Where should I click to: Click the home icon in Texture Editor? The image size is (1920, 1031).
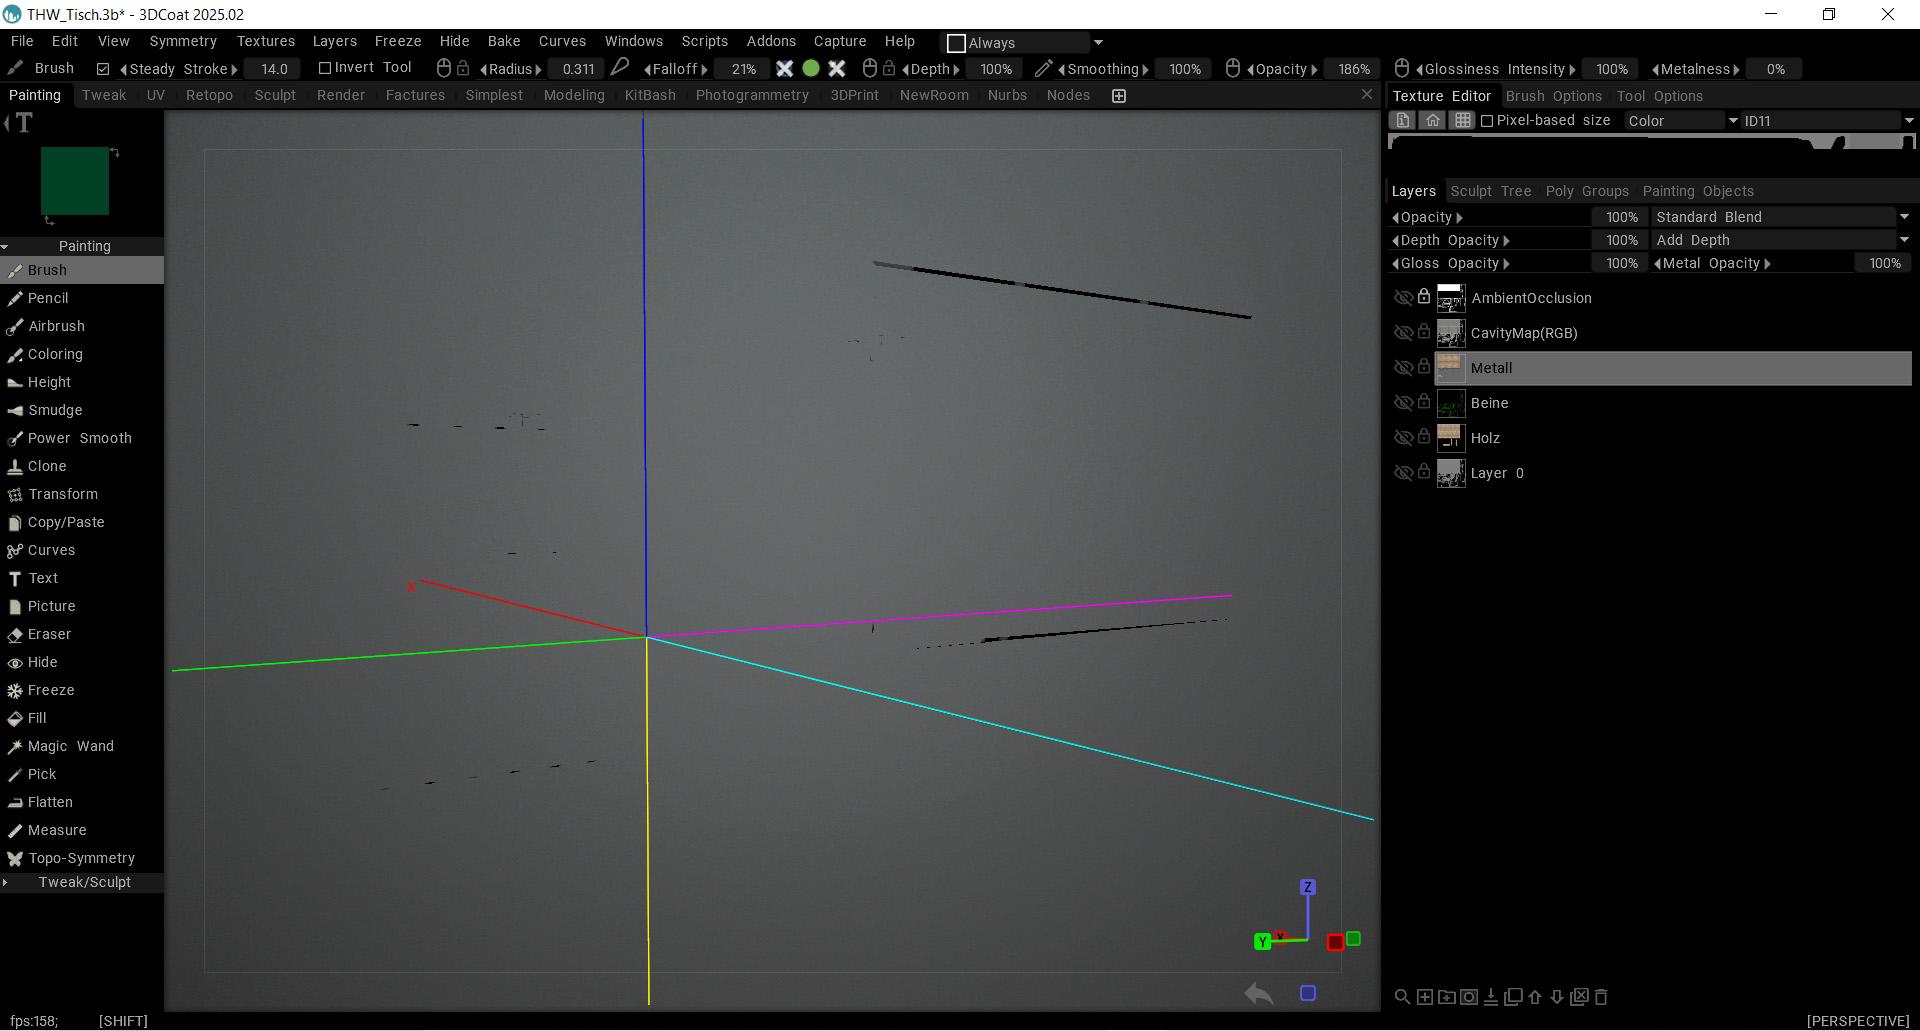(x=1433, y=120)
